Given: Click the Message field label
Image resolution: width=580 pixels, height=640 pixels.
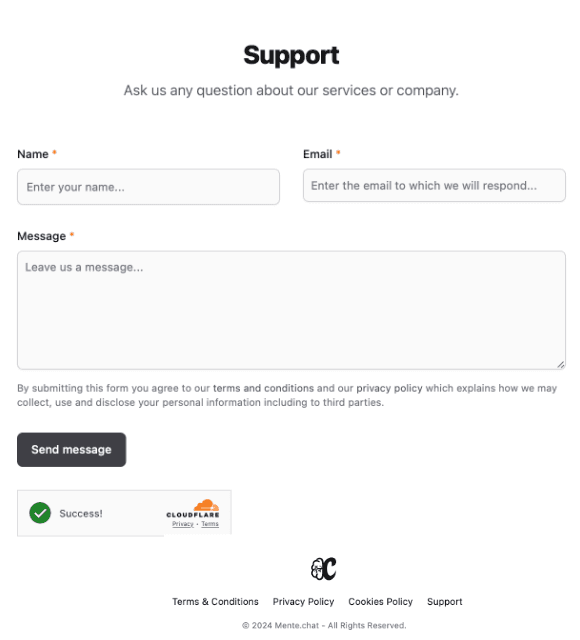Looking at the screenshot, I should [41, 236].
